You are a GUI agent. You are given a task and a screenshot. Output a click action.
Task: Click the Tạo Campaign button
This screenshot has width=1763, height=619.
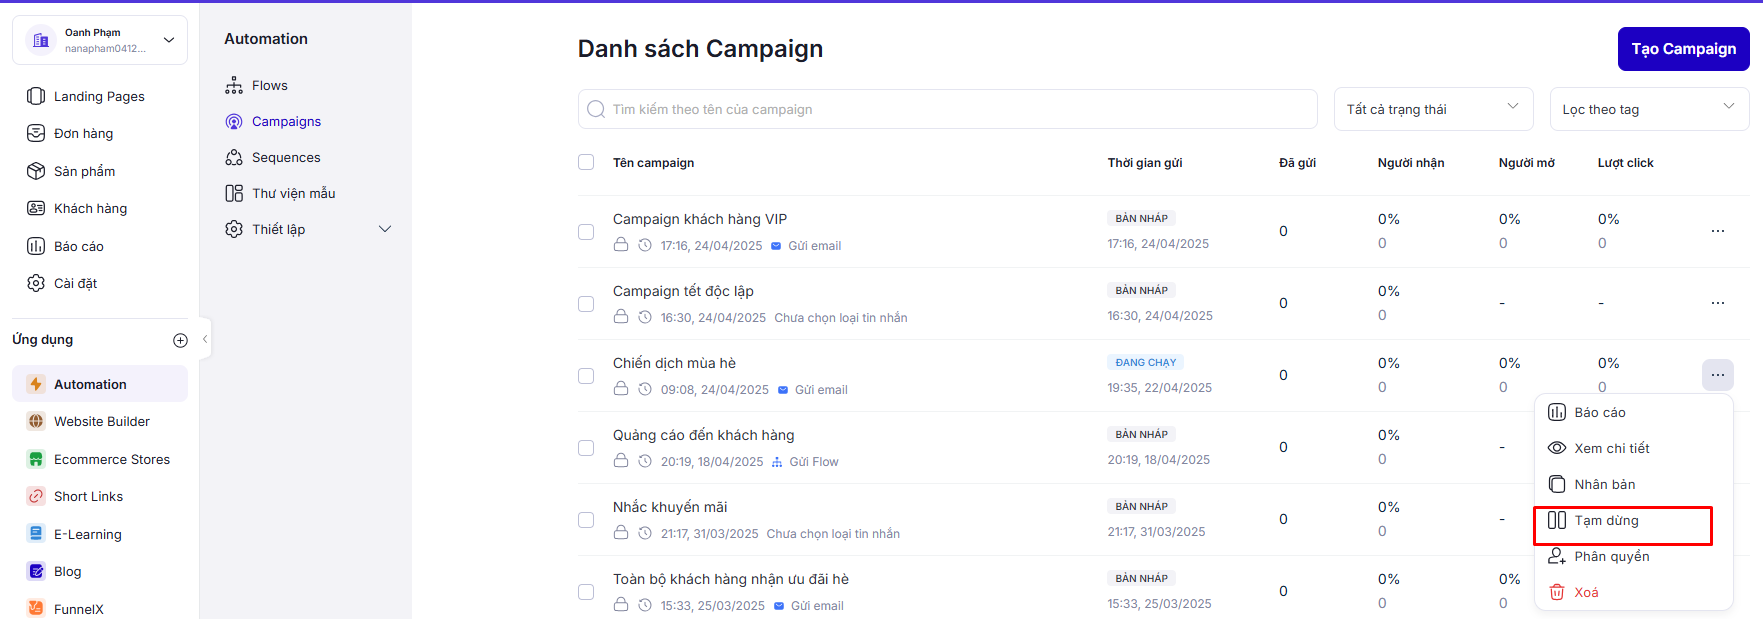[x=1683, y=49]
